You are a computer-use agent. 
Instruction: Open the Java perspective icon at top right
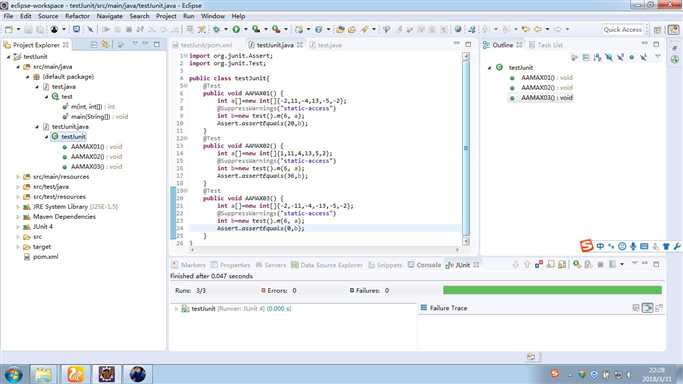click(x=674, y=30)
